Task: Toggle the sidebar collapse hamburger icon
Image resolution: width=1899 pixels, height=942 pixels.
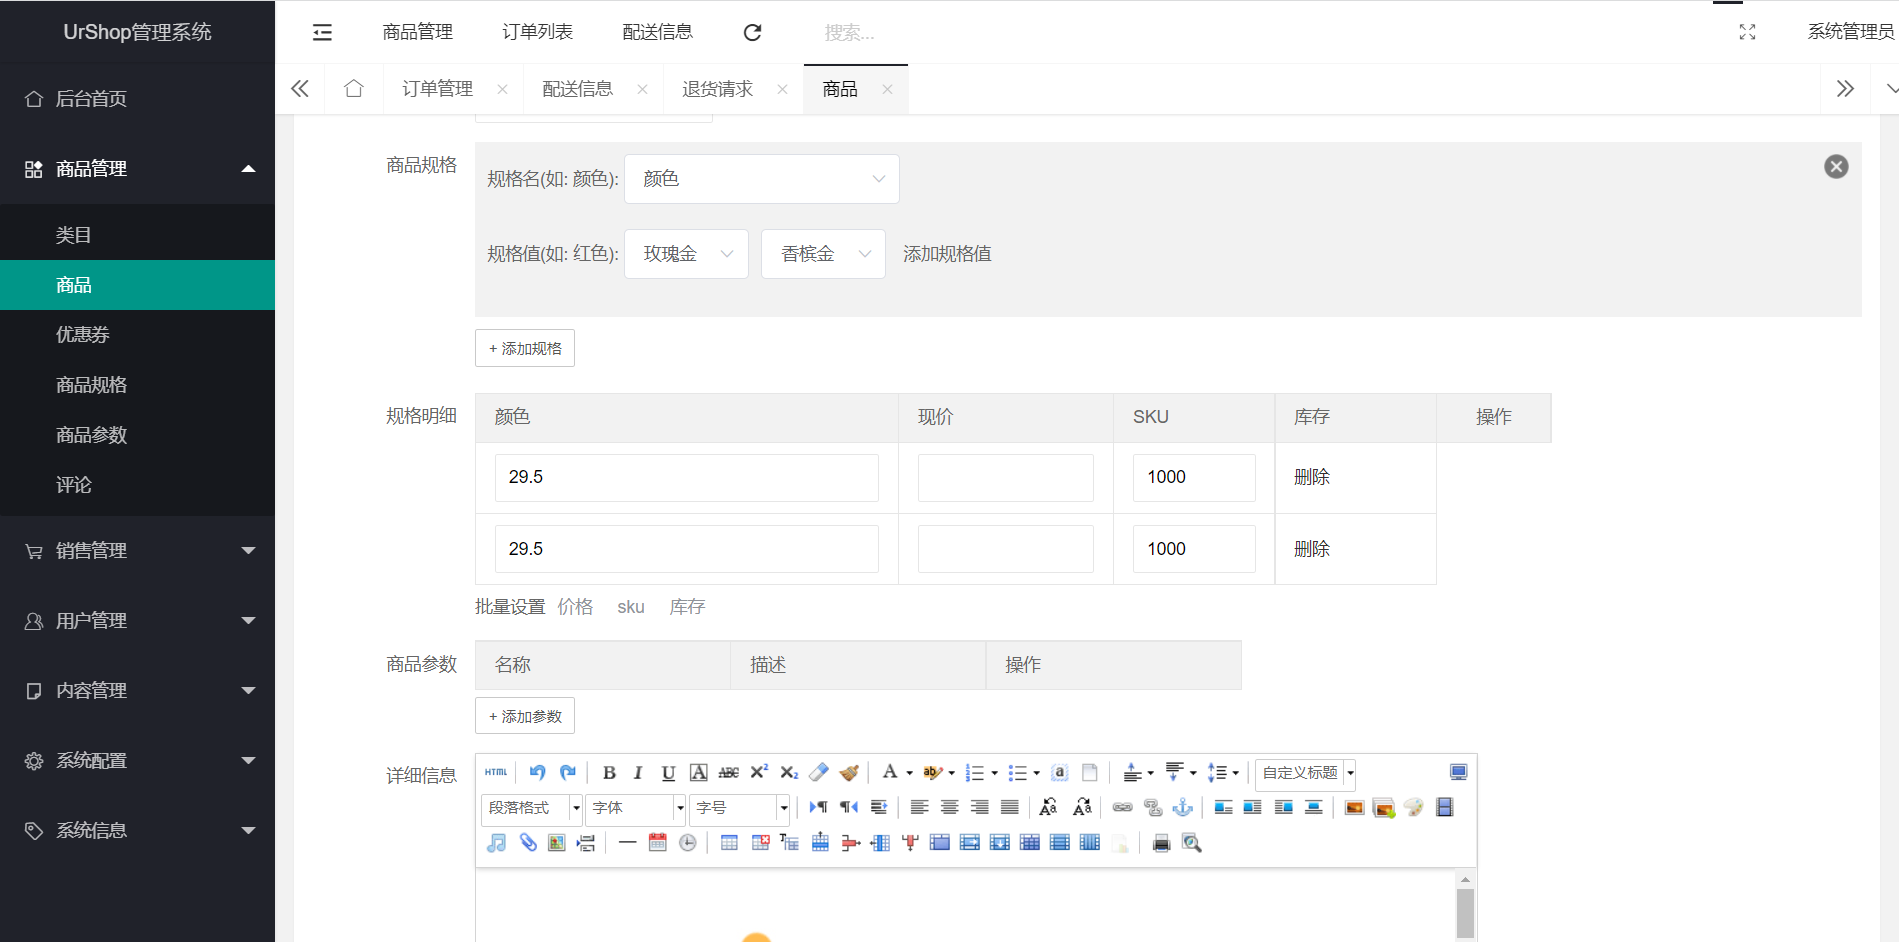Action: 322,33
